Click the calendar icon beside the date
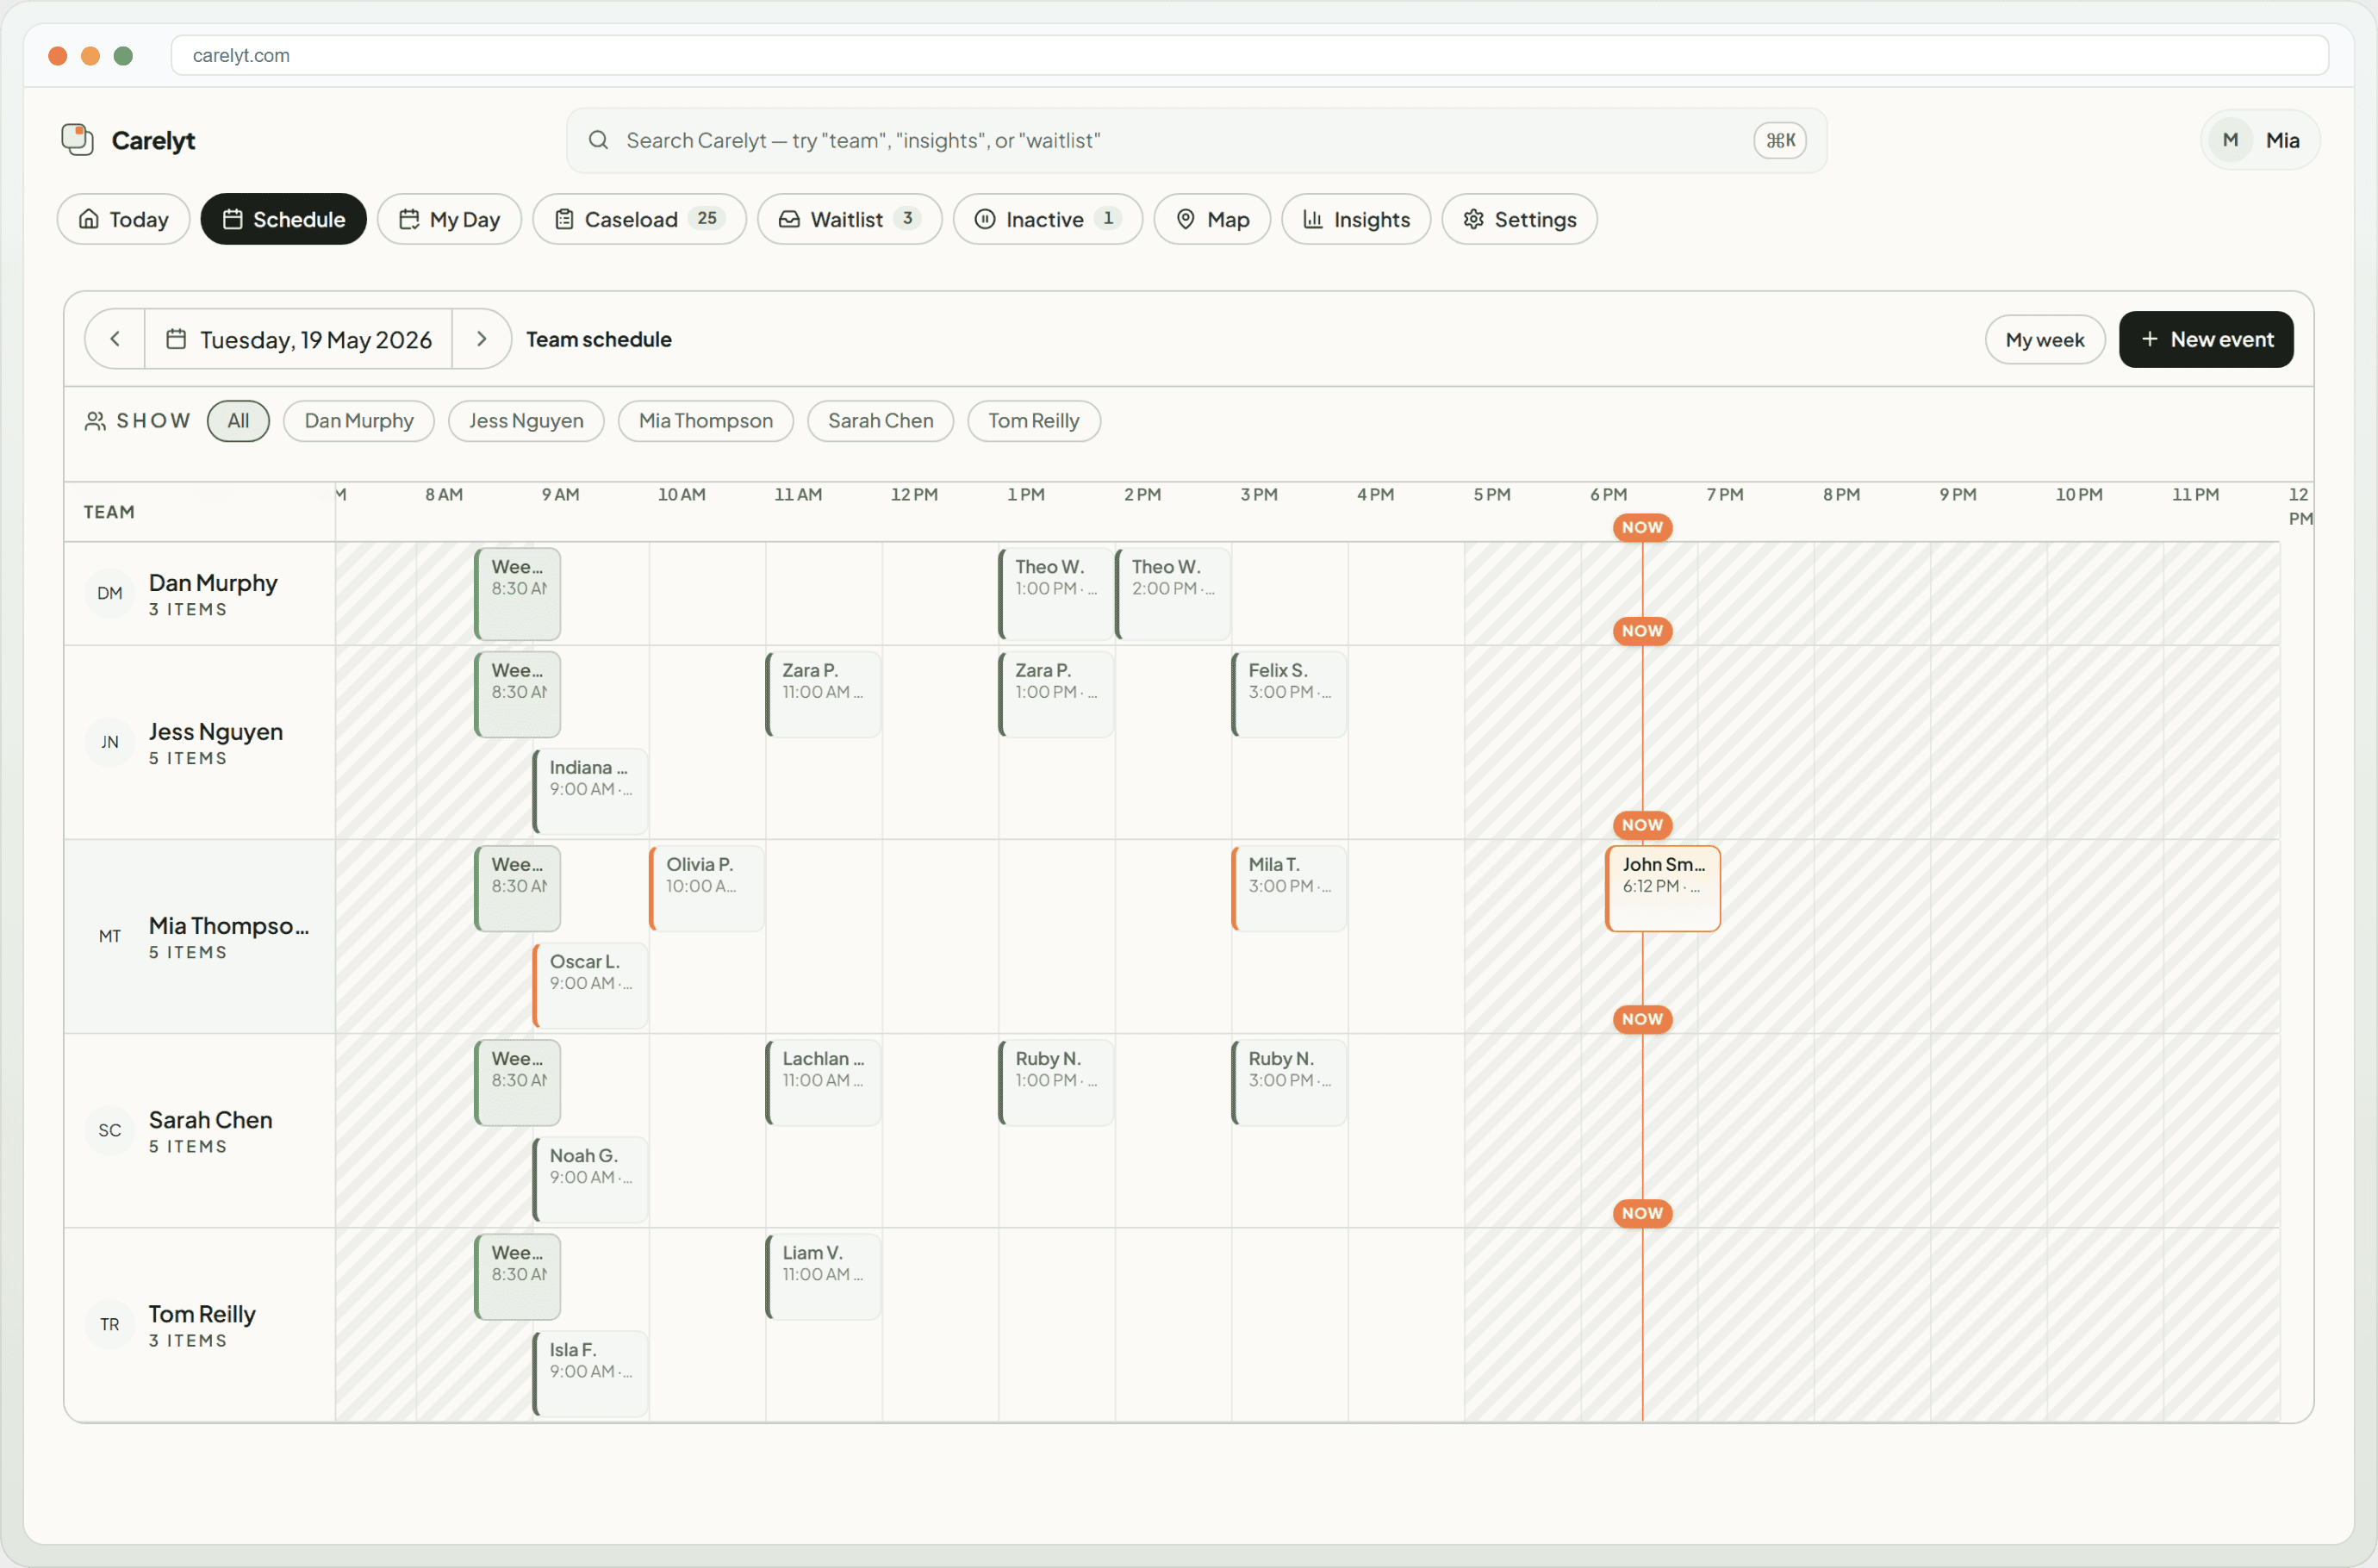Screen dimensions: 2378x1568 pos(176,339)
